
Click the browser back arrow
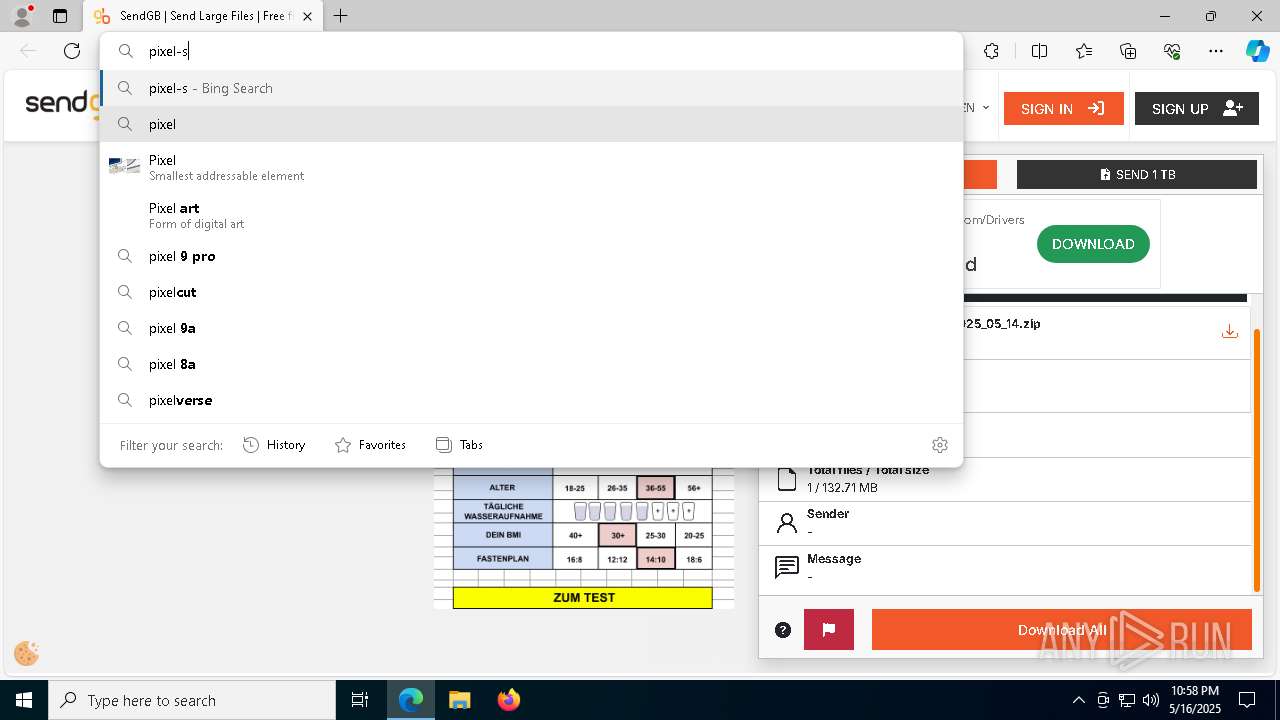28,51
